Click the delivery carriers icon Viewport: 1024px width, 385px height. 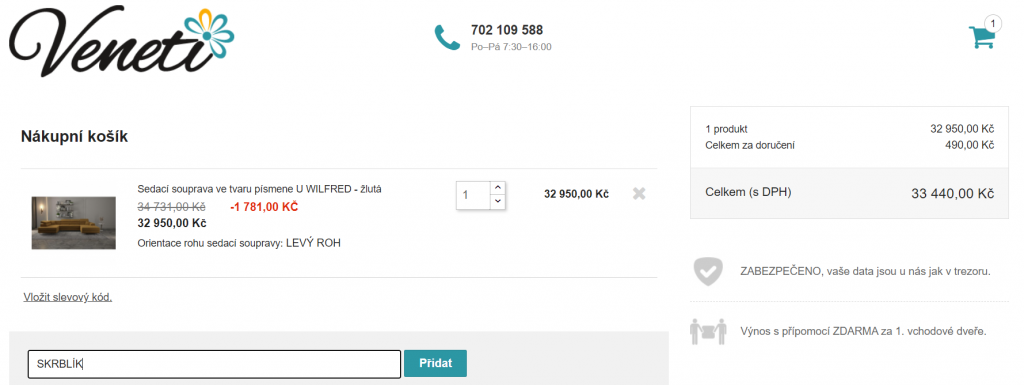tap(707, 331)
